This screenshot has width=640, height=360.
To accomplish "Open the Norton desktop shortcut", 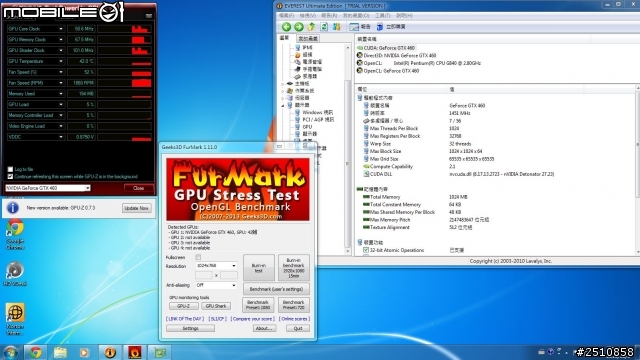I will click(15, 319).
